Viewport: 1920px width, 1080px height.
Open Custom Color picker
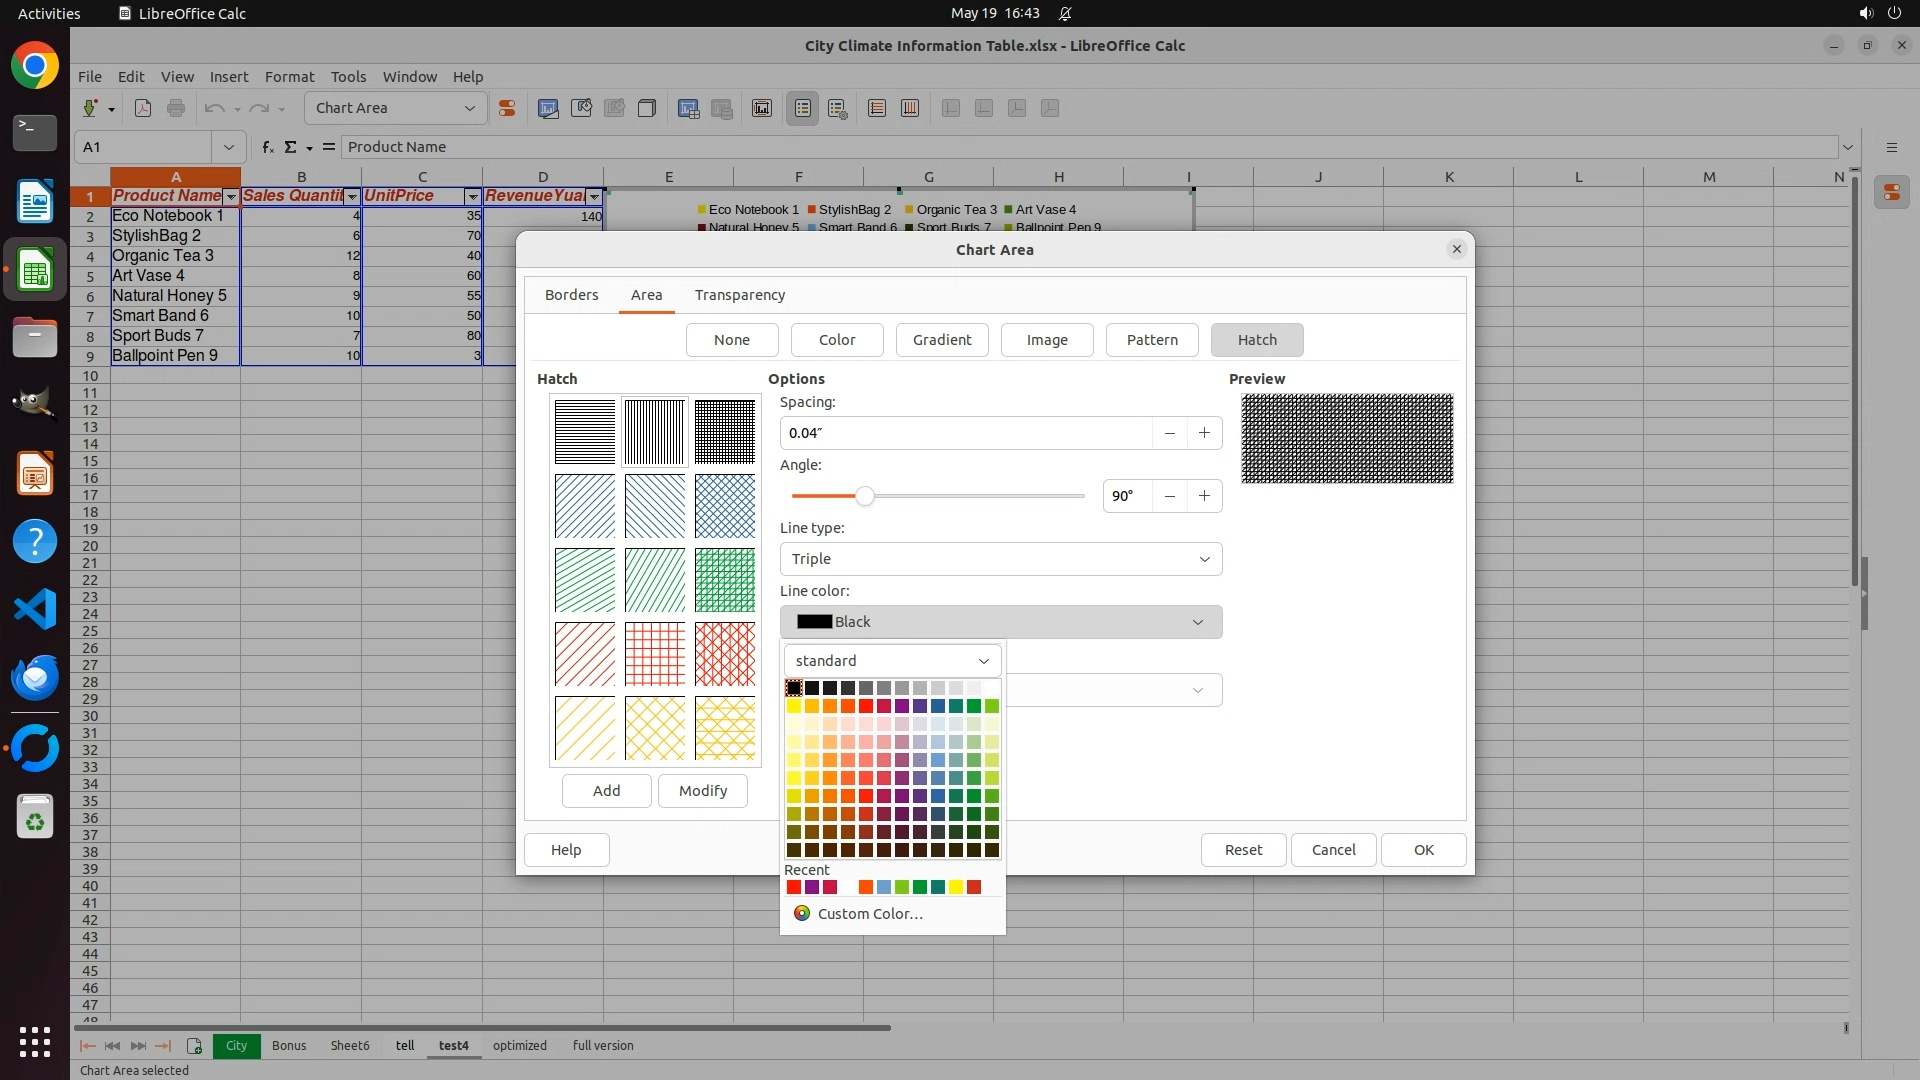pos(869,914)
